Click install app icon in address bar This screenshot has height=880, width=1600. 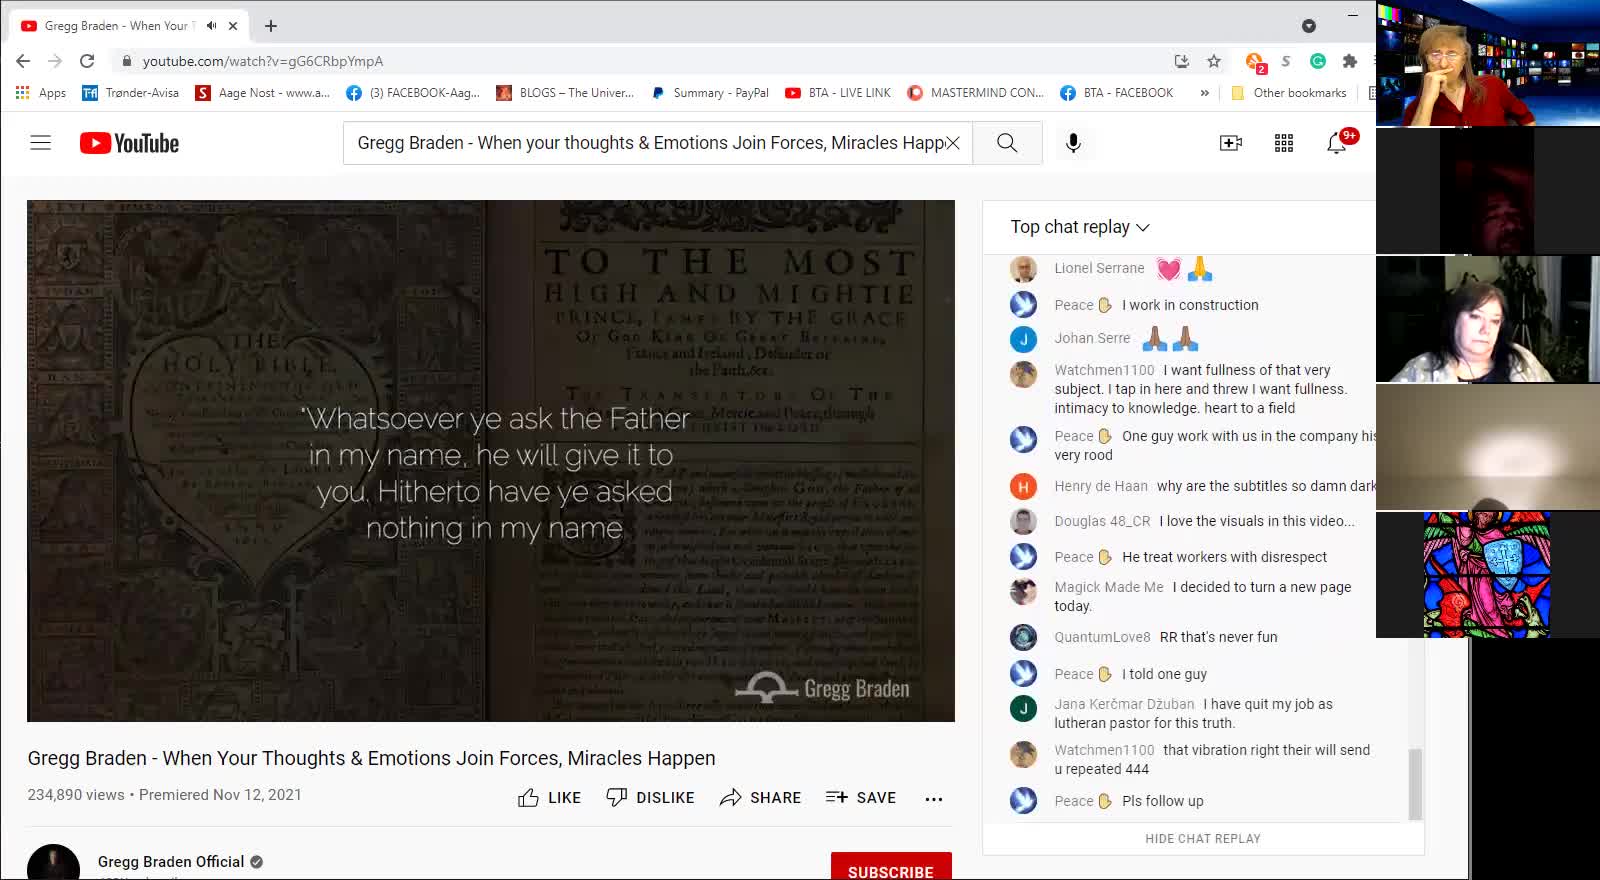(1182, 61)
